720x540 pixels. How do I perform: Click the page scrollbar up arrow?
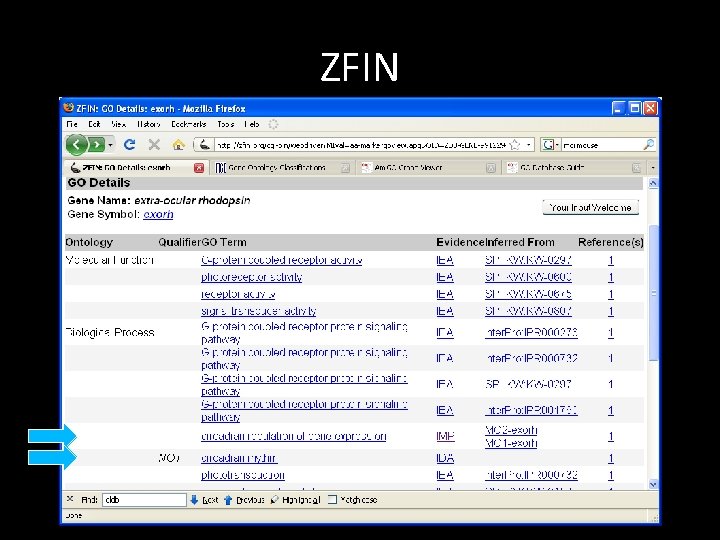point(652,183)
